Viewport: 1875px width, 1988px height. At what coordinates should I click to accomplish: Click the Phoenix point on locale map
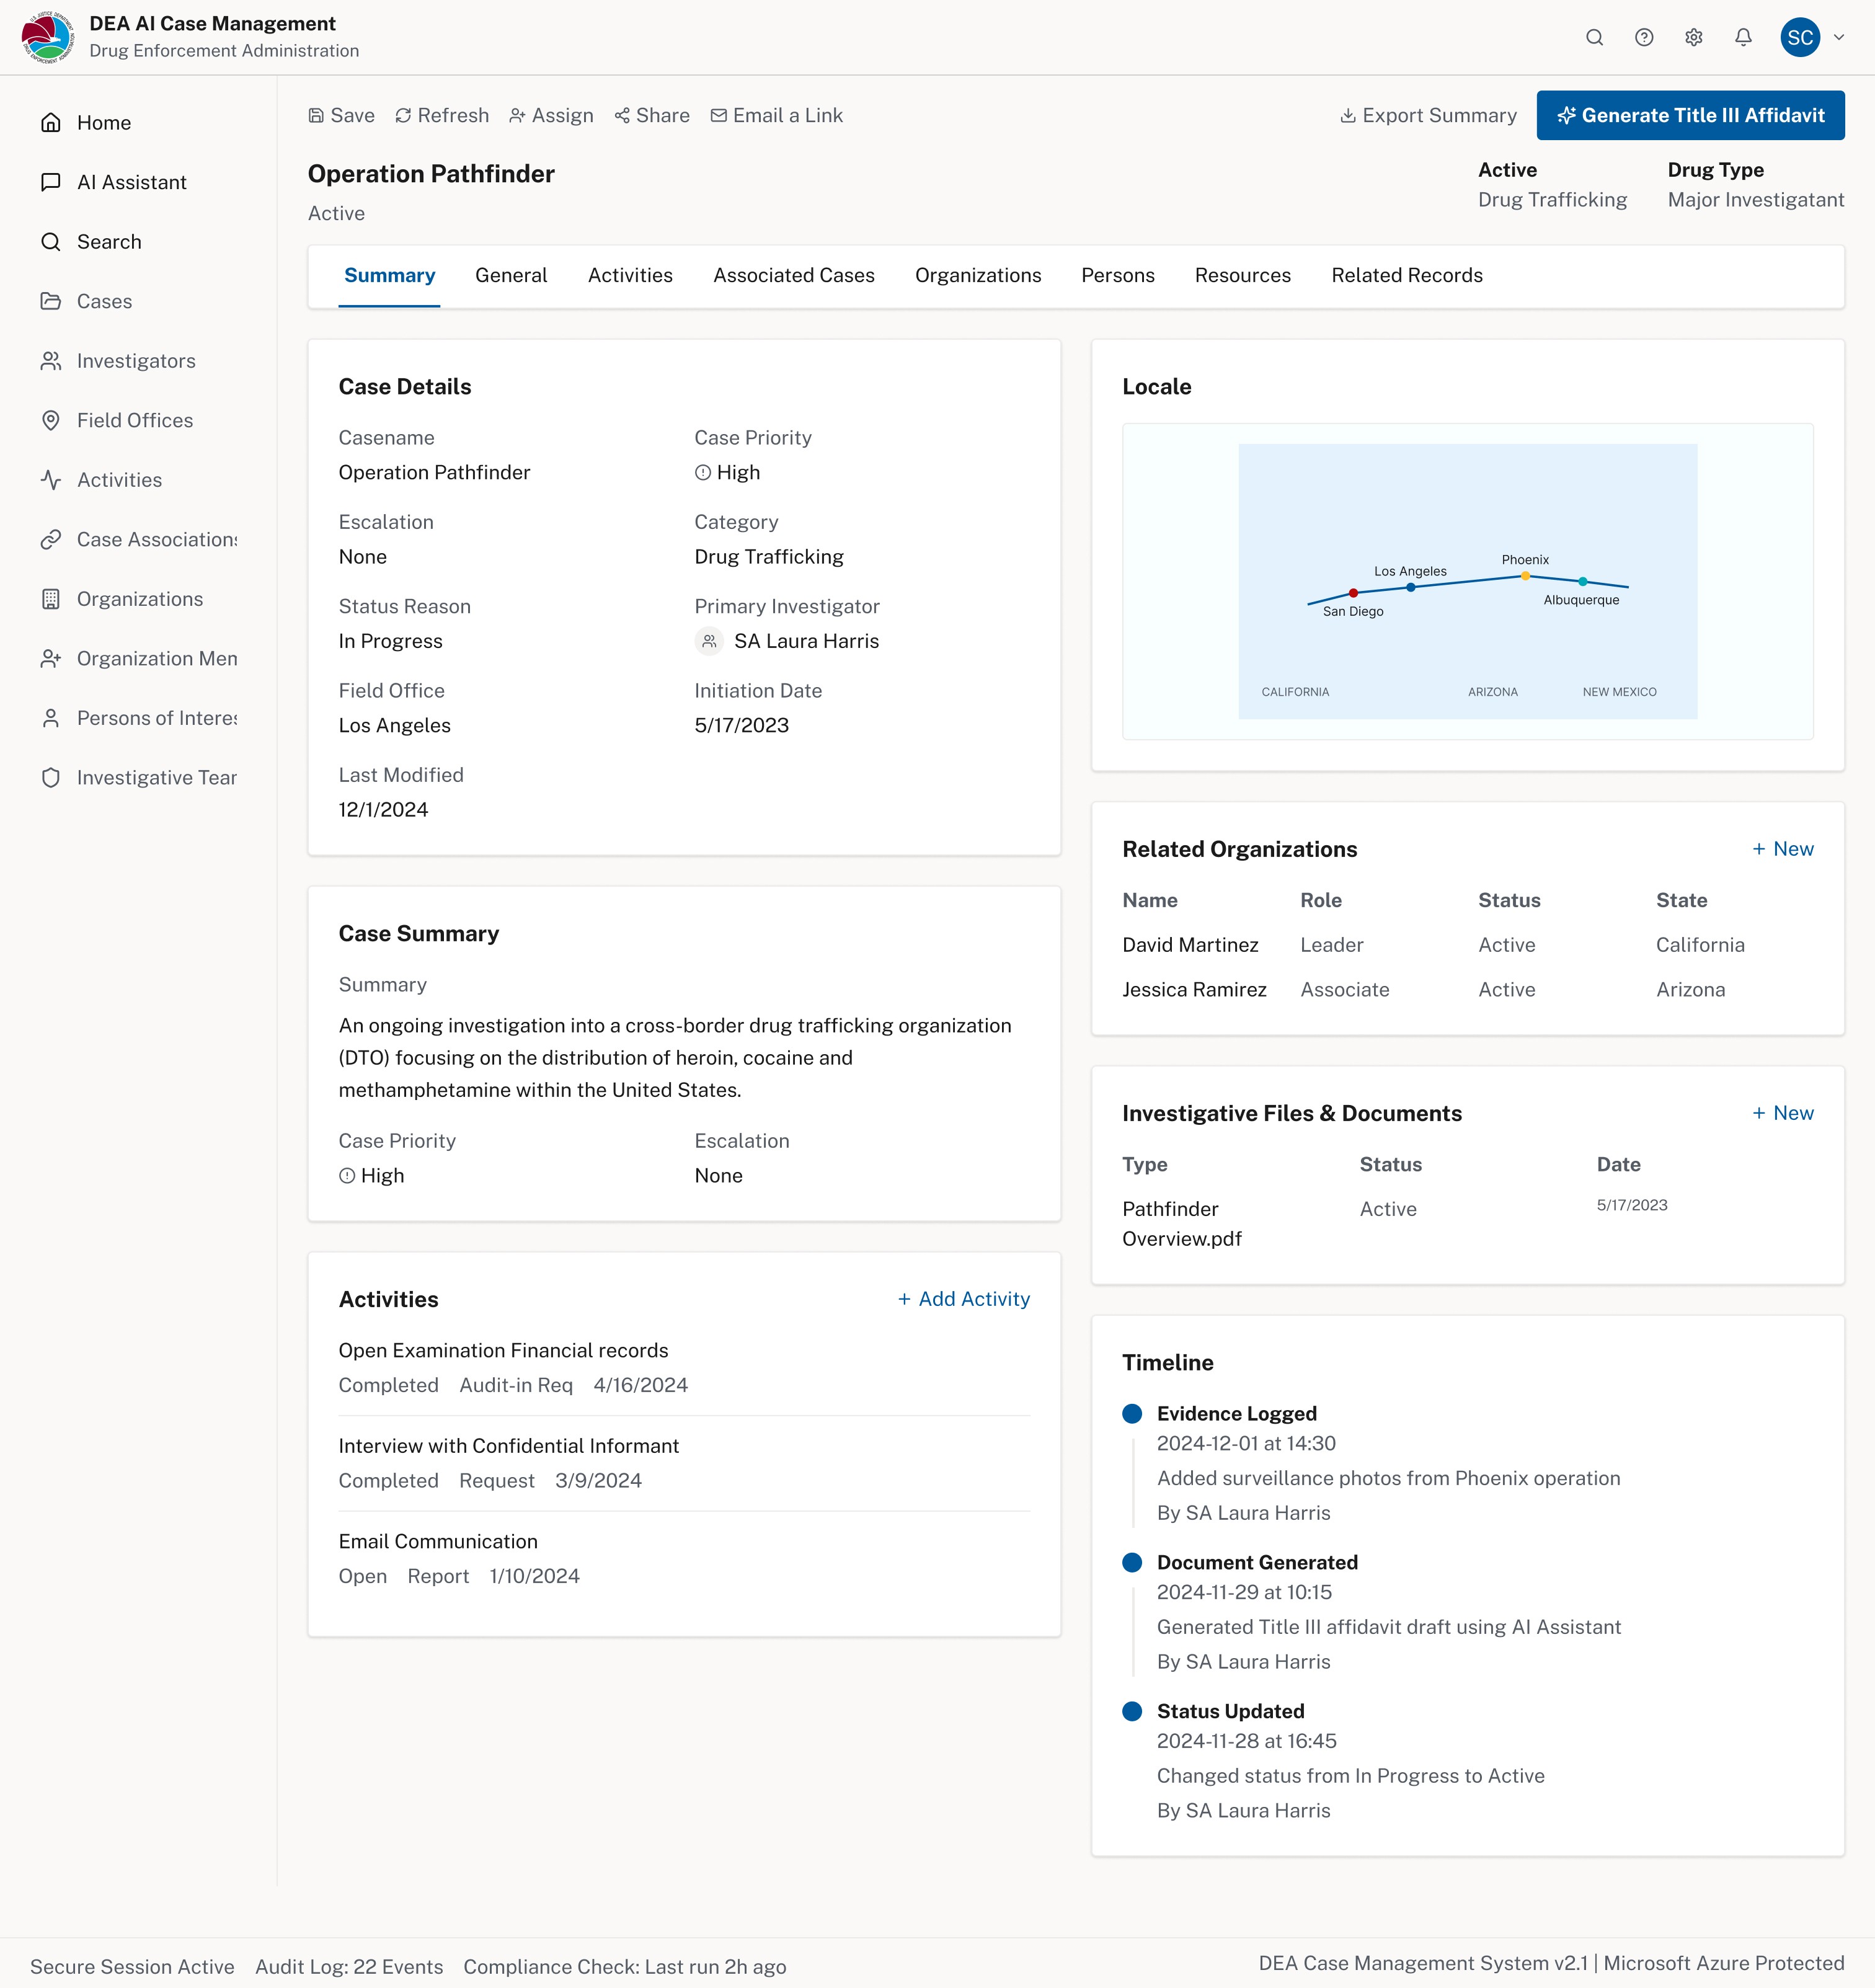(1525, 576)
